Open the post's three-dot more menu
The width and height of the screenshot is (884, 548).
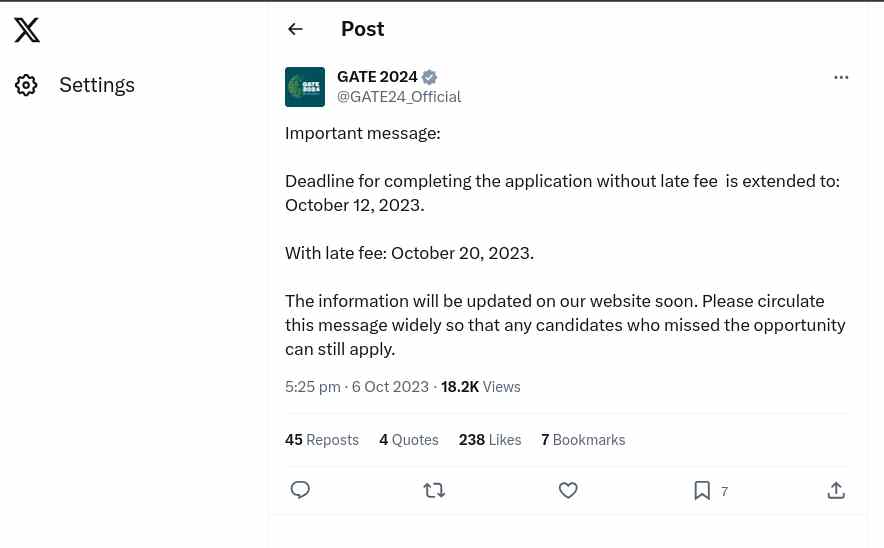pyautogui.click(x=841, y=77)
